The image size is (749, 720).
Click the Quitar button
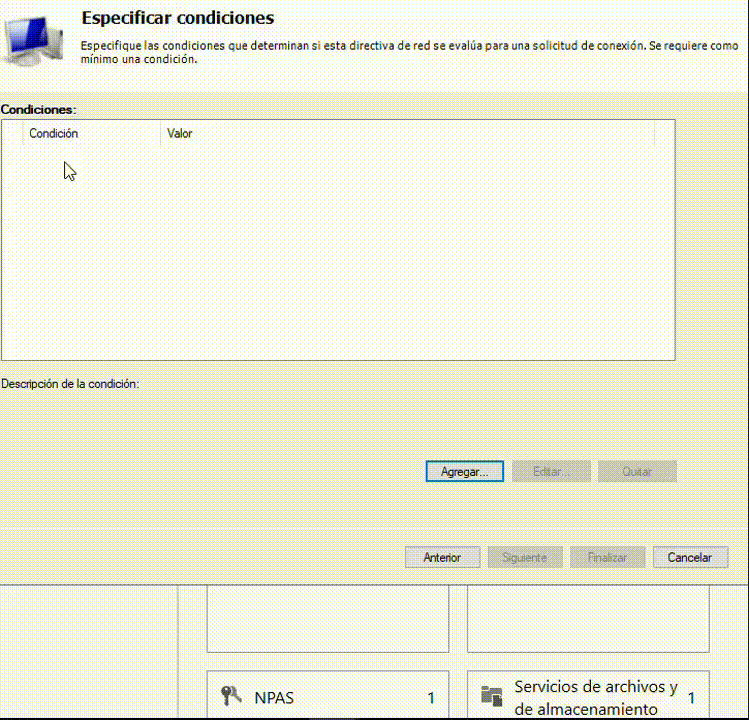[637, 471]
